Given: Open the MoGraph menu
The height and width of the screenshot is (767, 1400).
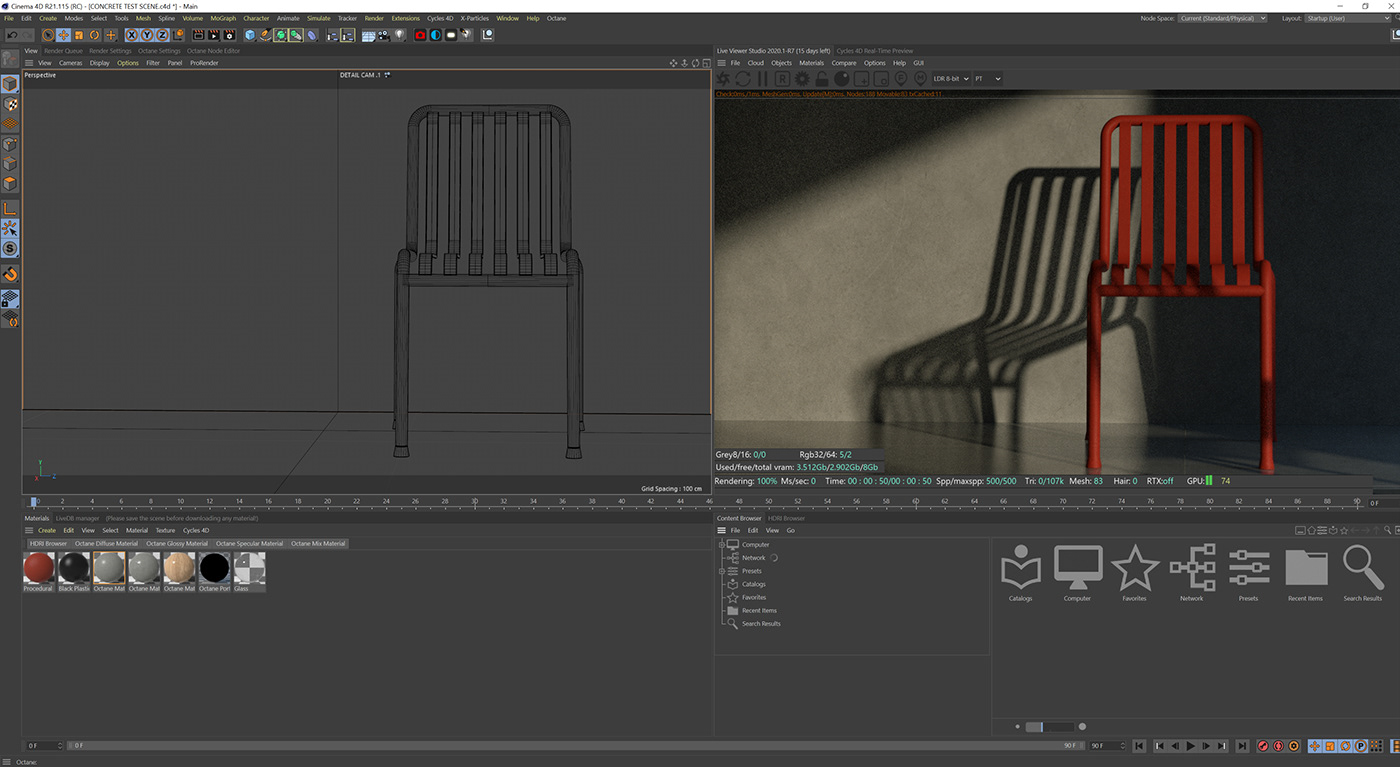Looking at the screenshot, I should click(223, 18).
